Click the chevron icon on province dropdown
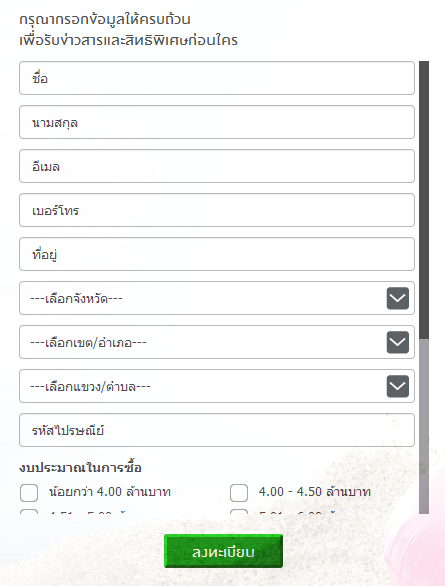445x586 pixels. click(x=398, y=298)
